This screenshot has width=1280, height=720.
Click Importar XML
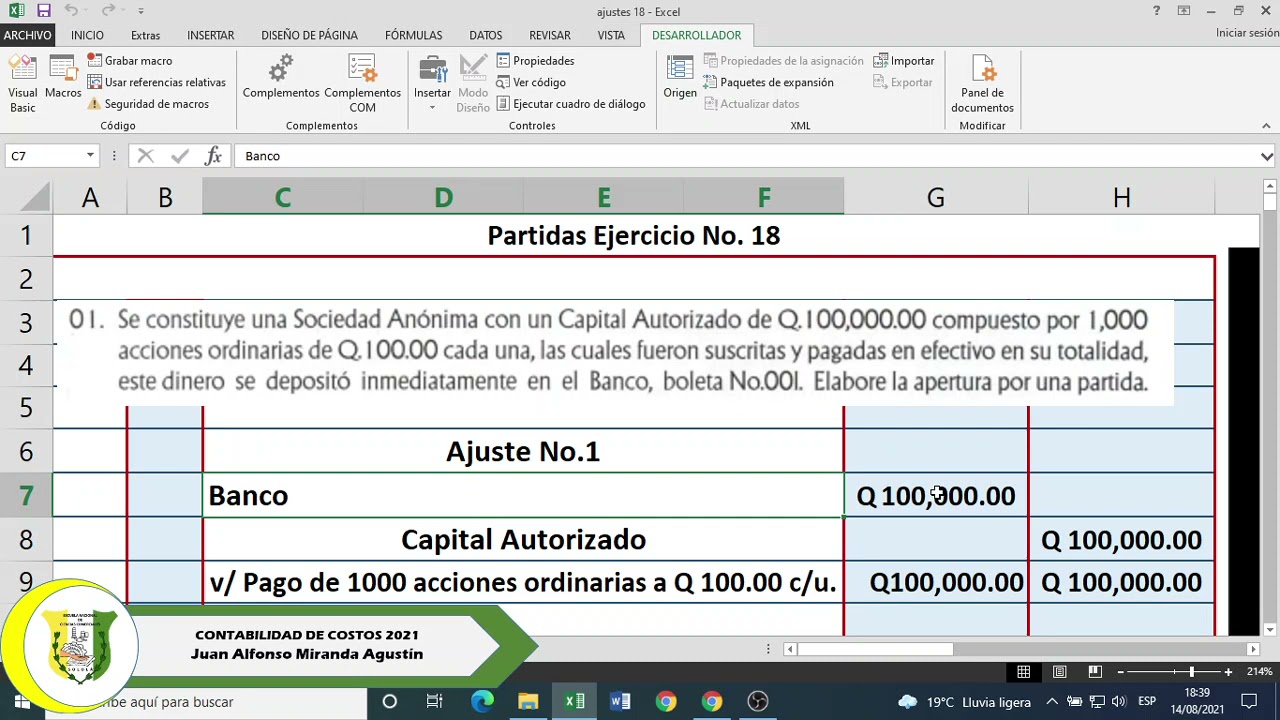904,61
